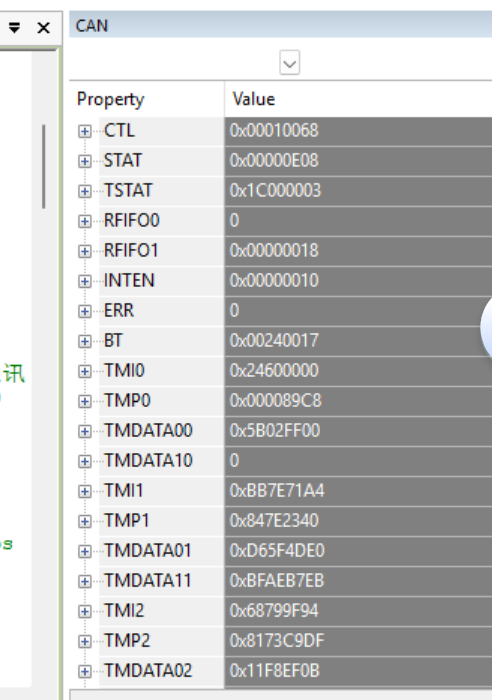Select the TMDATA01 value 0xD65F4DE0
This screenshot has height=700, width=492.
coord(277,550)
